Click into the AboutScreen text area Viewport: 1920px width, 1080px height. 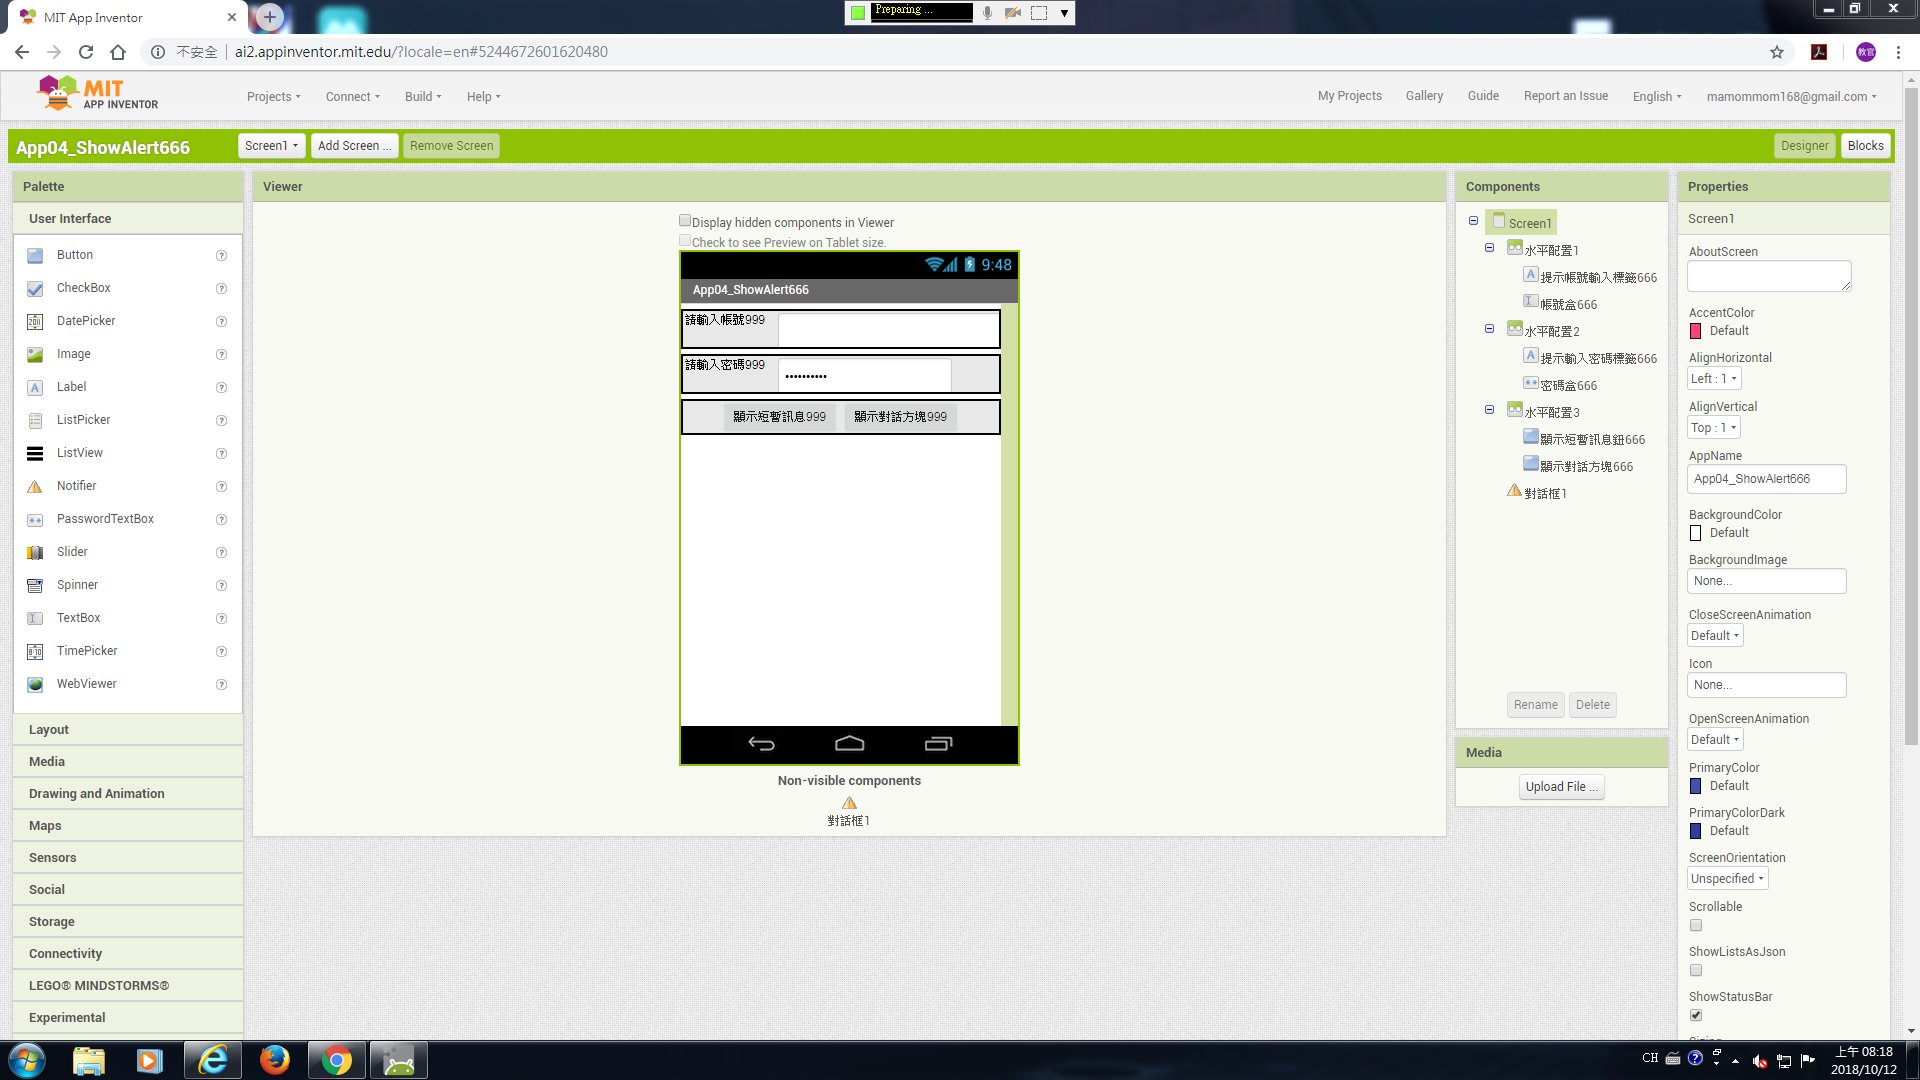tap(1769, 276)
